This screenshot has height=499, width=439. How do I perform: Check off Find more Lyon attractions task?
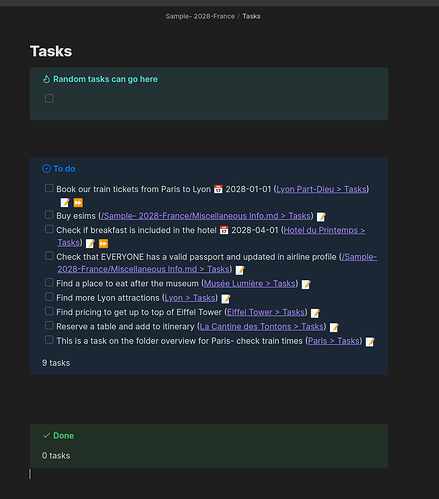(49, 297)
